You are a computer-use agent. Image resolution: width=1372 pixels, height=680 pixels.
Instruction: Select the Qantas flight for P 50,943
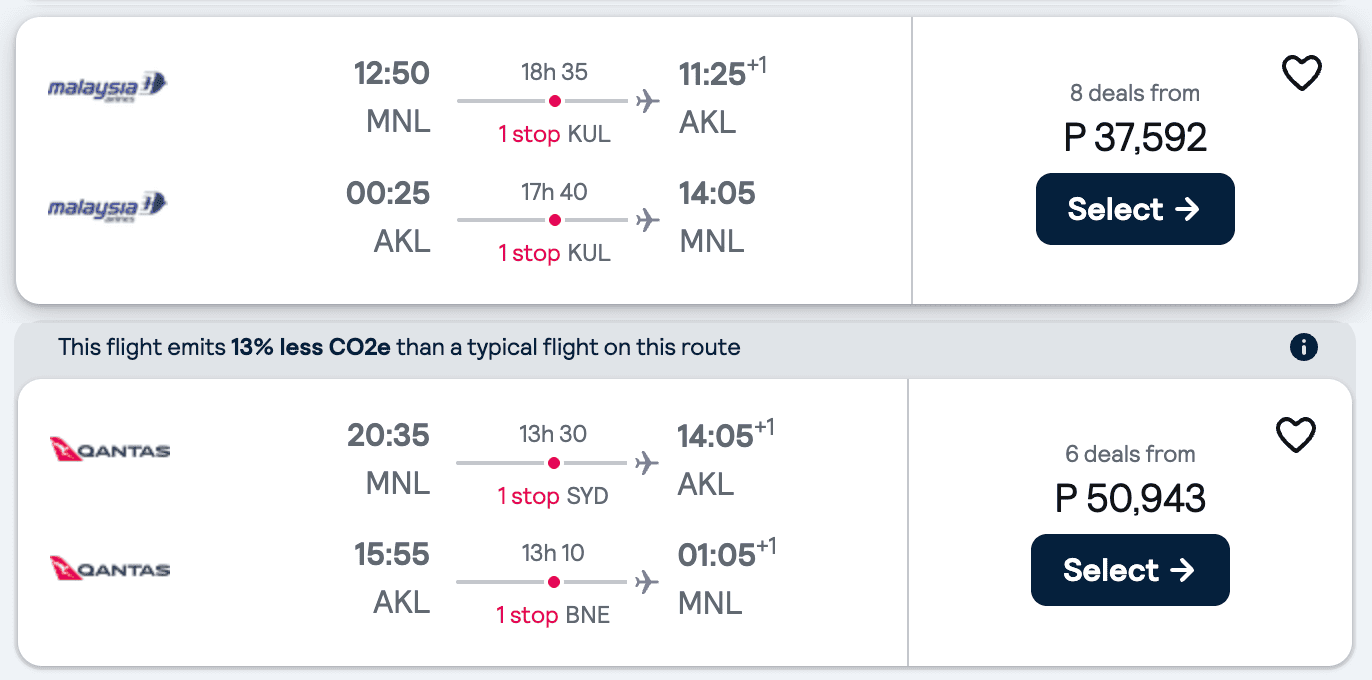pos(1130,569)
